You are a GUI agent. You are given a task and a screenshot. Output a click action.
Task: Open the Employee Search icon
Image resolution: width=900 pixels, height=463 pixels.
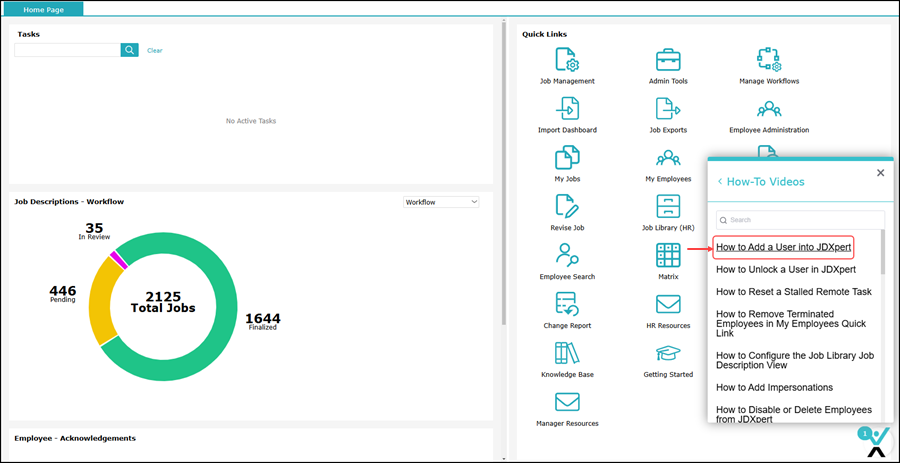[x=567, y=255]
